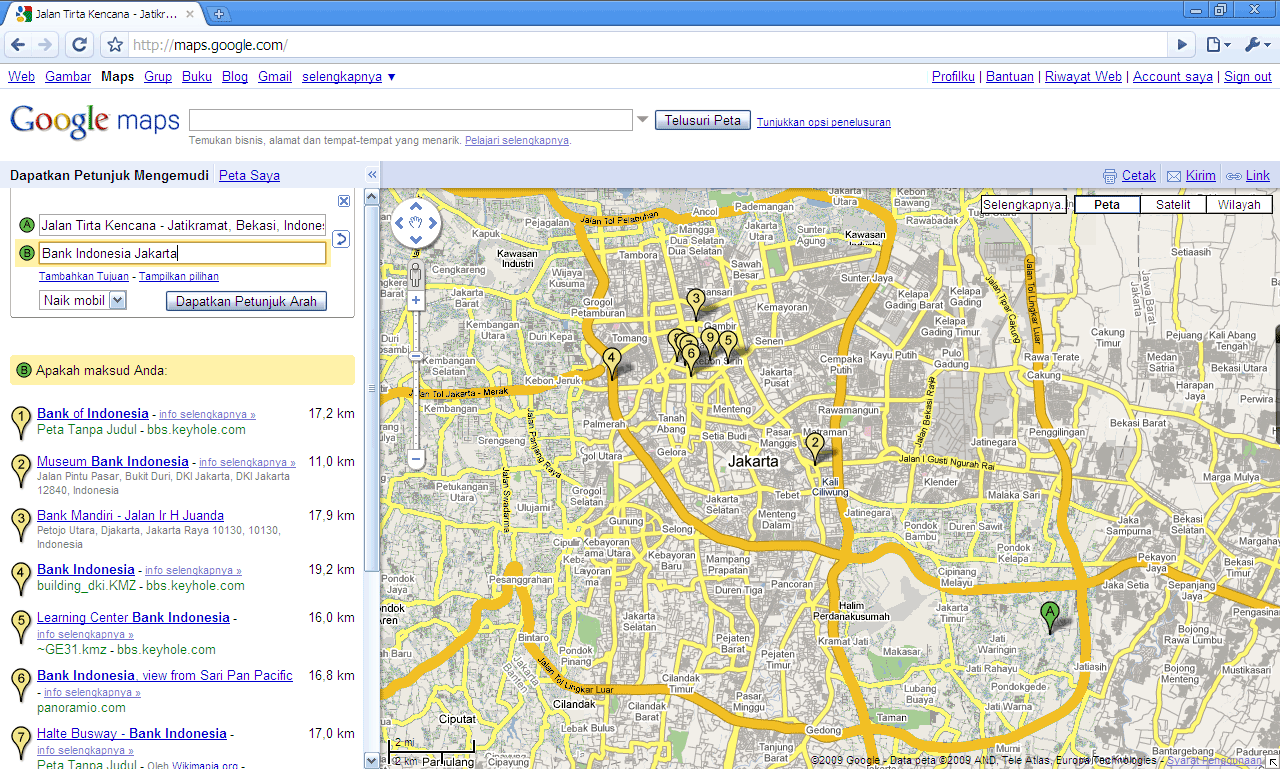This screenshot has width=1280, height=769.
Task: Click map marker 5 on map
Action: coord(728,344)
